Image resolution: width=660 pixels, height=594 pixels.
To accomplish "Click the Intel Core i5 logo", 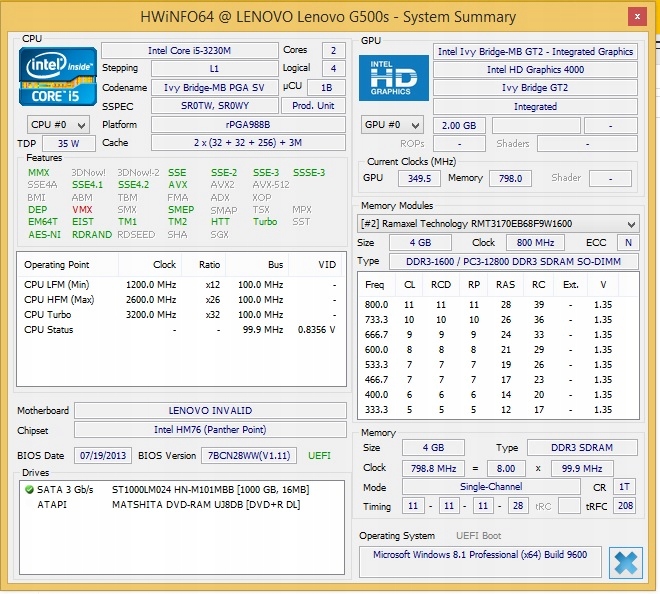I will pyautogui.click(x=58, y=77).
